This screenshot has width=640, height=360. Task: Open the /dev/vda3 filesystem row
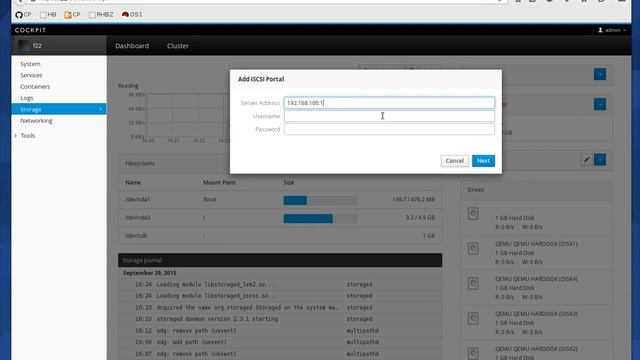280,218
